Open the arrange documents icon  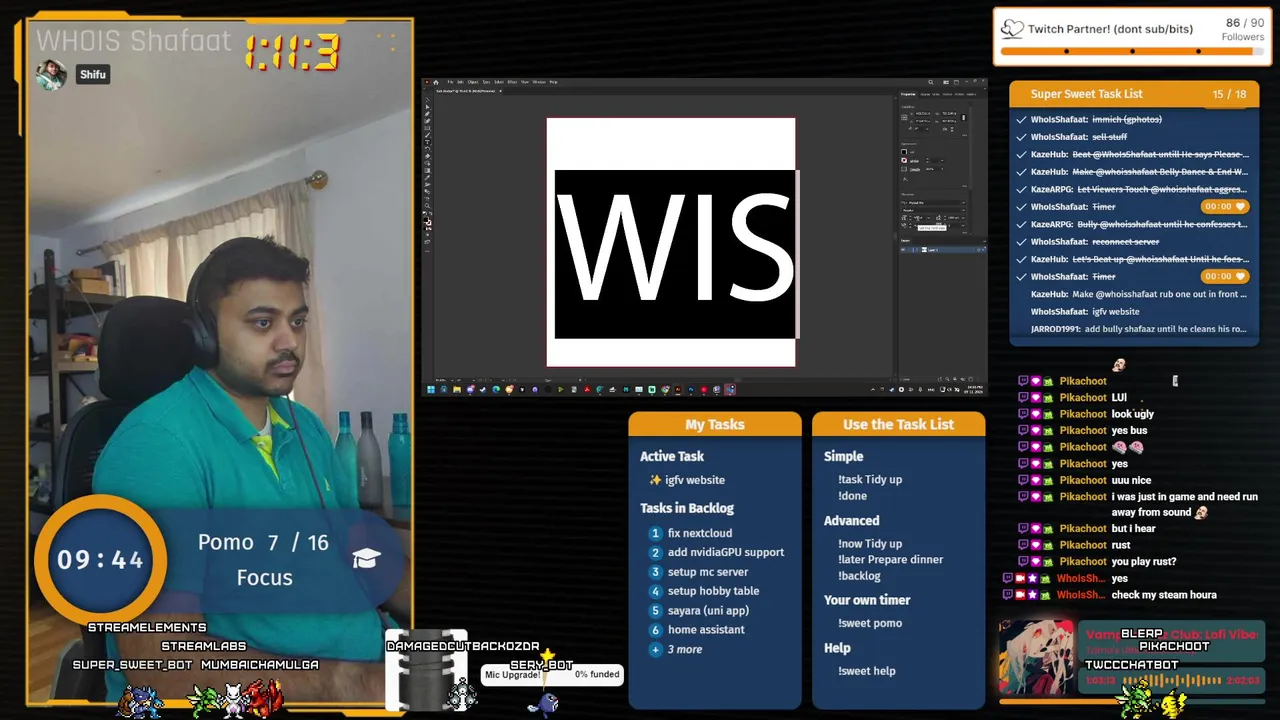point(946,82)
